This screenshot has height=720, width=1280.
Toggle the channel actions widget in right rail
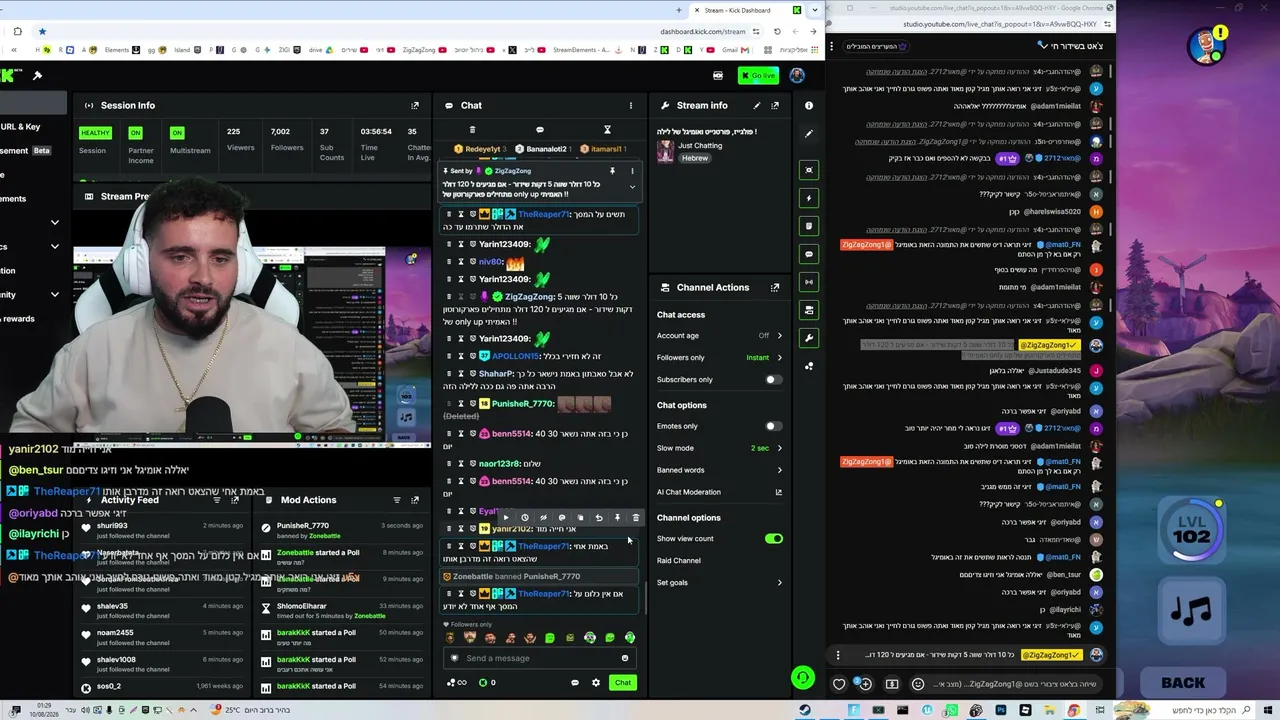(x=809, y=310)
